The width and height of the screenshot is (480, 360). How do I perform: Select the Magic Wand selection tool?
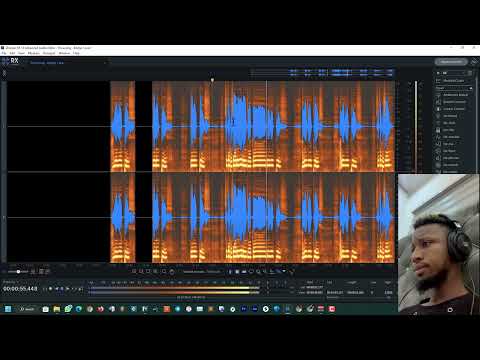click(265, 272)
